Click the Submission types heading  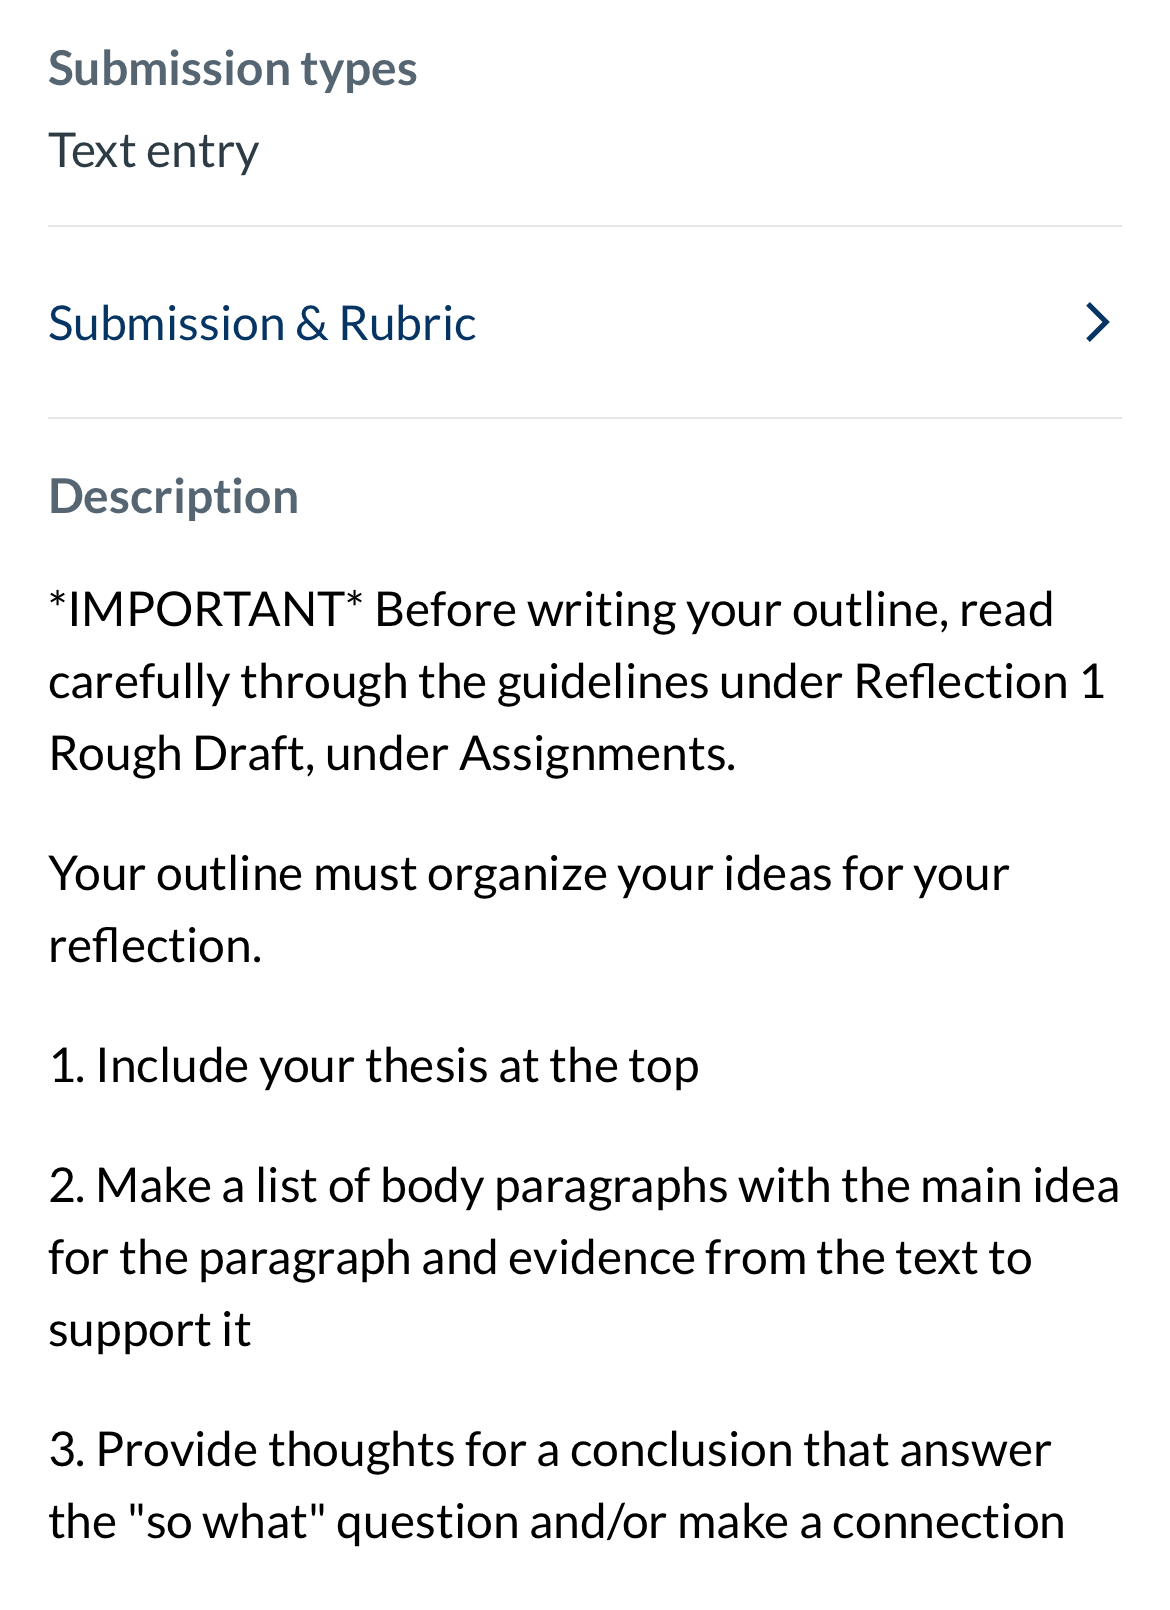tap(232, 68)
